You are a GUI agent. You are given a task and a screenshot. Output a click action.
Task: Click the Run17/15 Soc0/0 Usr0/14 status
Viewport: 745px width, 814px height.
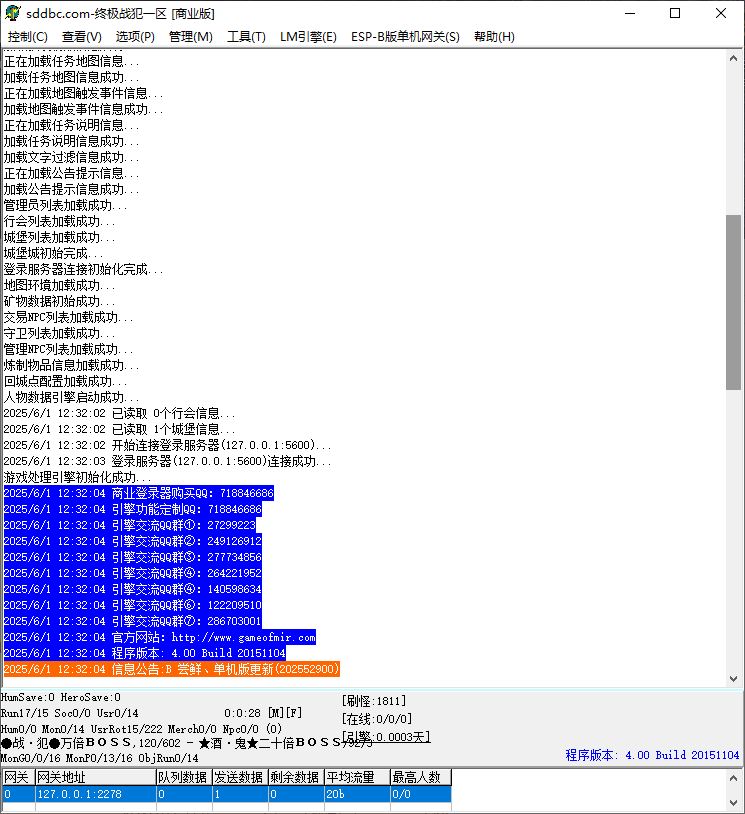click(70, 713)
